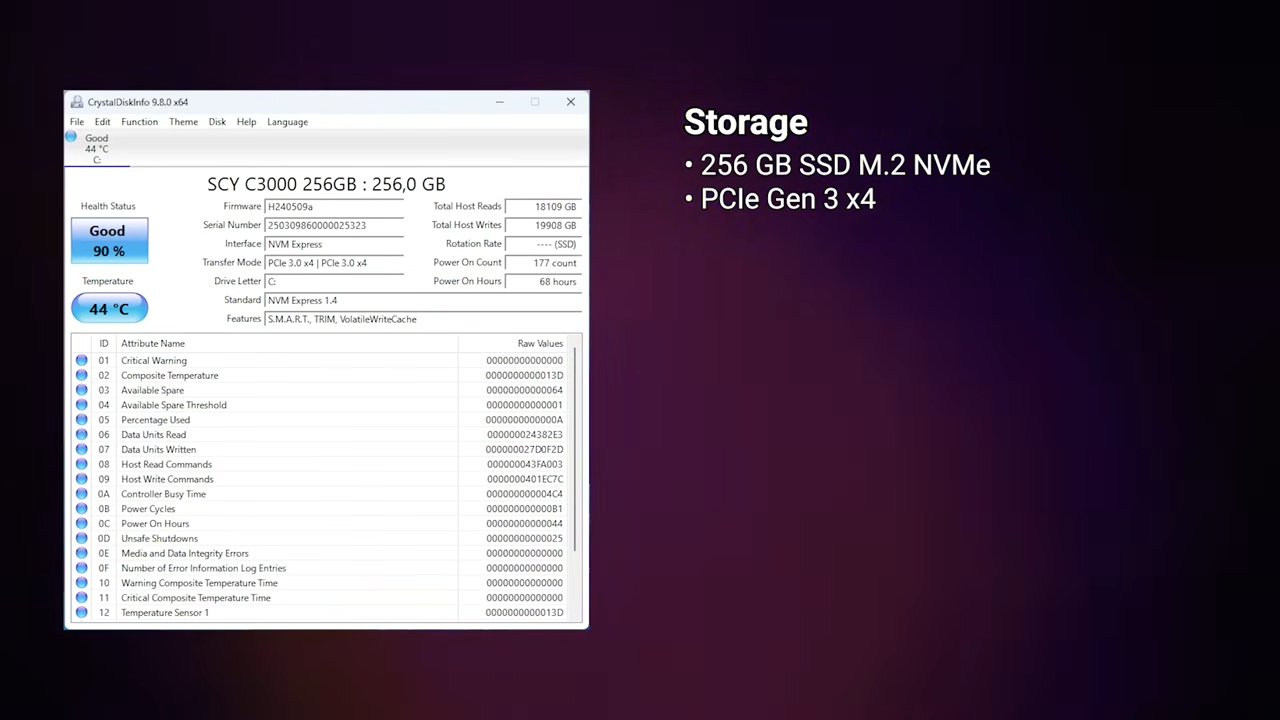Image resolution: width=1280 pixels, height=720 pixels.
Task: Click the status icon for Available Spare row
Action: coord(82,390)
